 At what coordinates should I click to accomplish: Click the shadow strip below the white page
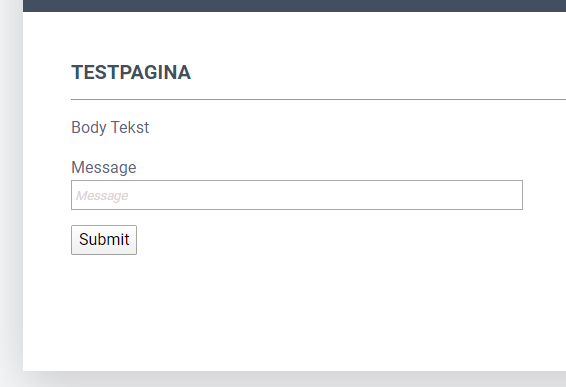[x=294, y=379]
